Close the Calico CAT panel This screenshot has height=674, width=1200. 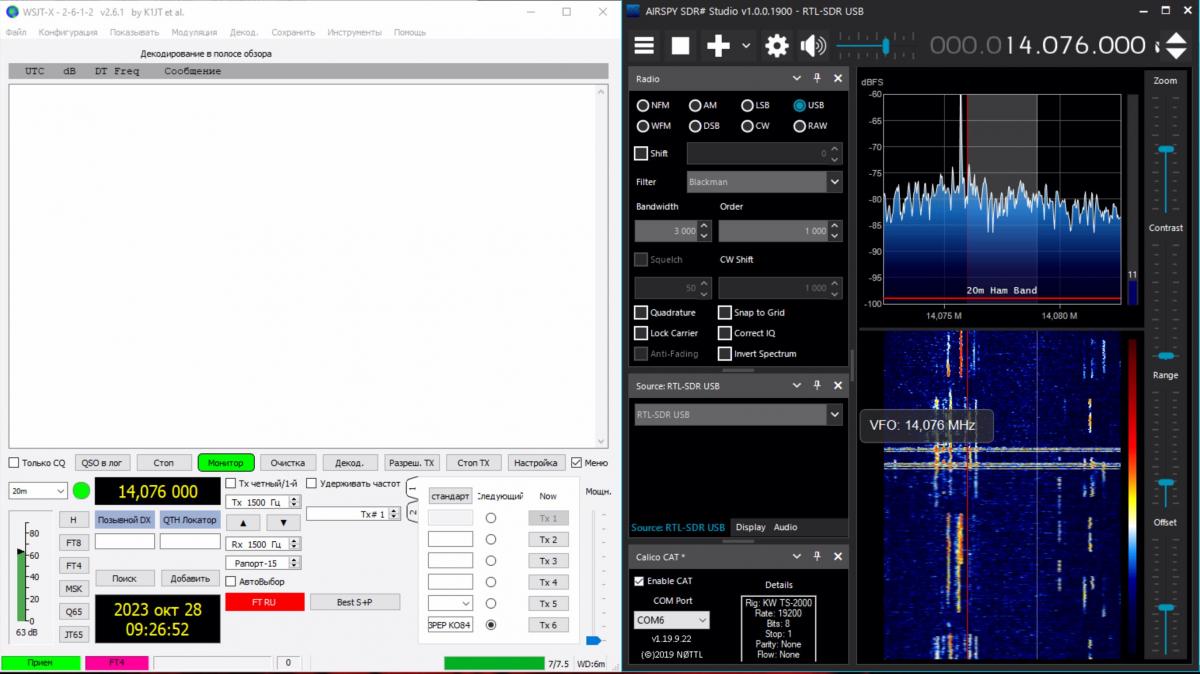[838, 556]
